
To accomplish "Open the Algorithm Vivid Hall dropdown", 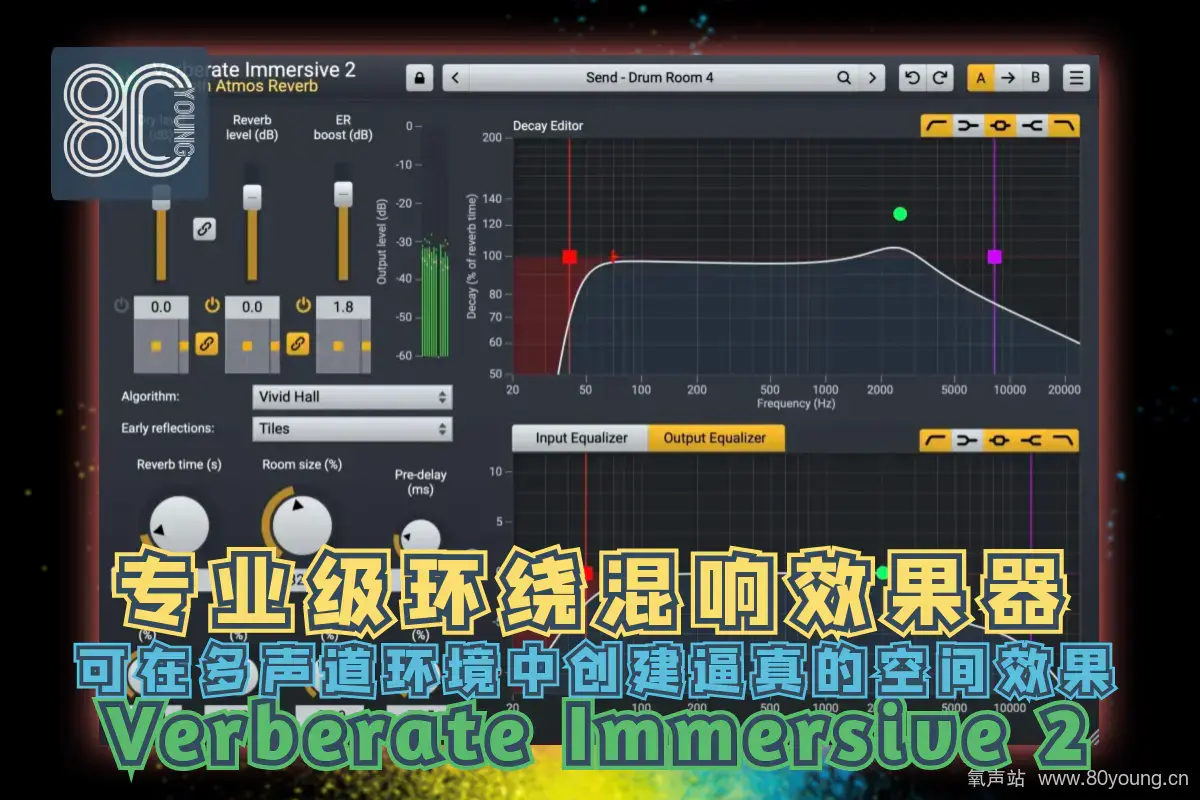I will [352, 397].
